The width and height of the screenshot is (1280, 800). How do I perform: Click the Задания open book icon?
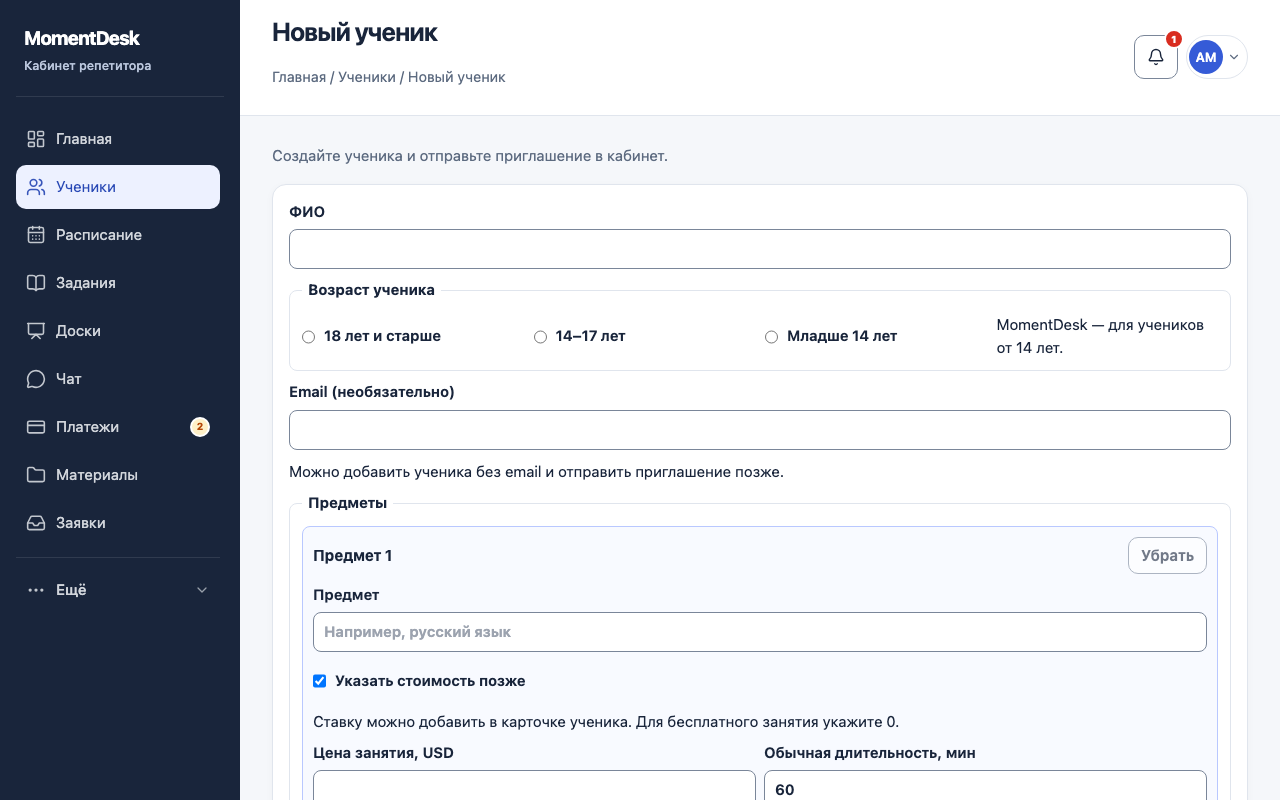(x=36, y=283)
